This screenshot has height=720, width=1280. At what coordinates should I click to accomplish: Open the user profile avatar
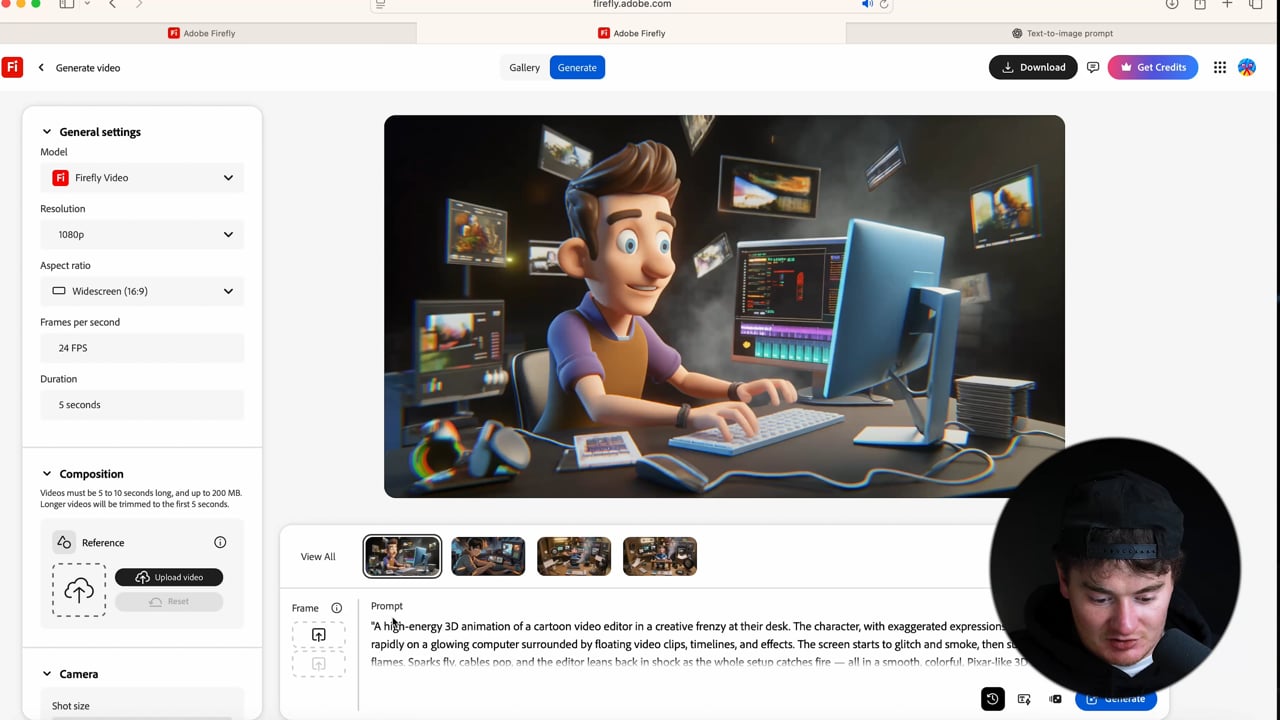pos(1247,67)
